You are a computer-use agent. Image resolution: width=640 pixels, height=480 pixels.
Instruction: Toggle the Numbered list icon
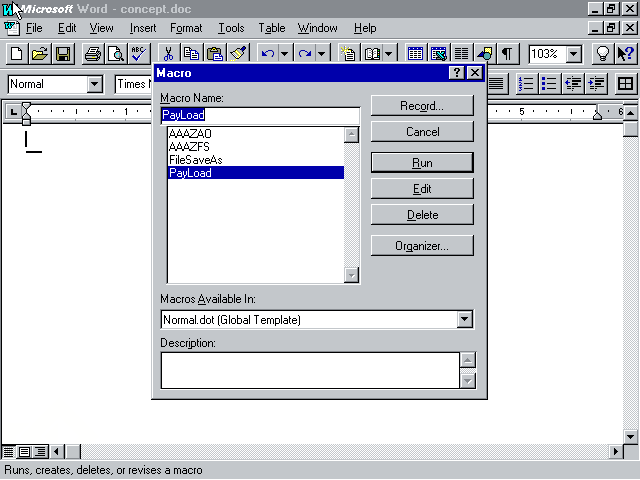coord(527,84)
